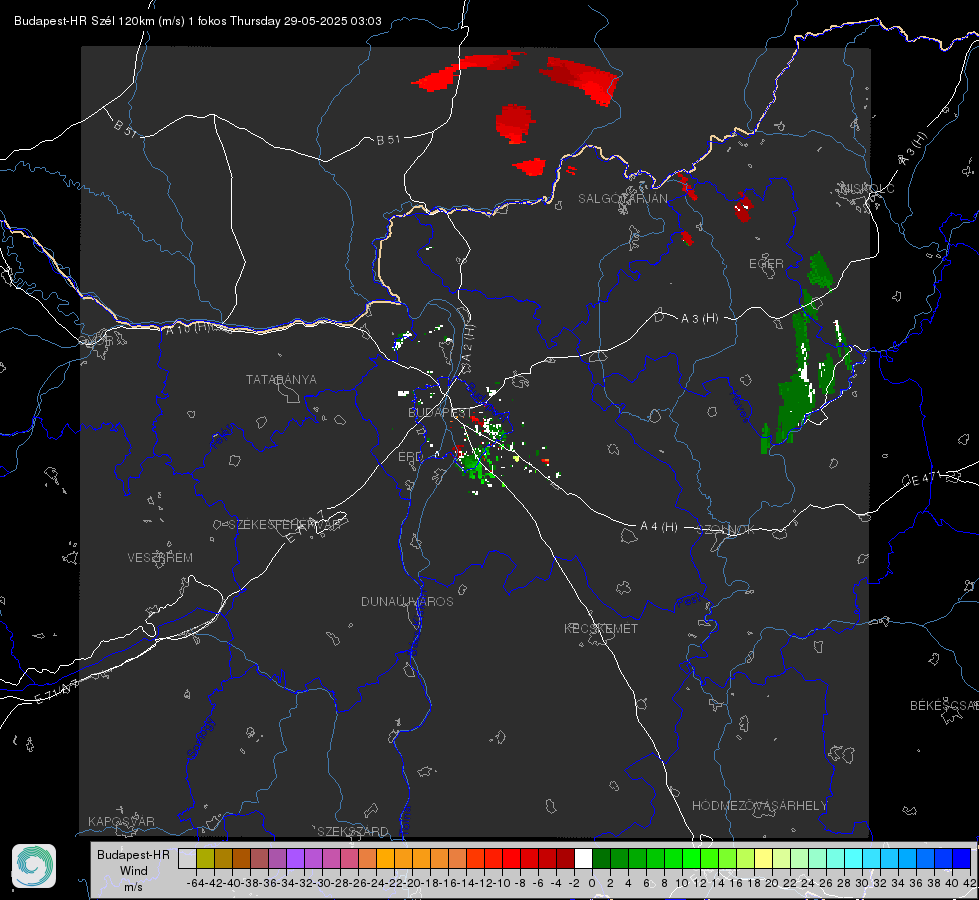Click the white zero-velocity legend swatch
The height and width of the screenshot is (900, 979).
pyautogui.click(x=583, y=858)
